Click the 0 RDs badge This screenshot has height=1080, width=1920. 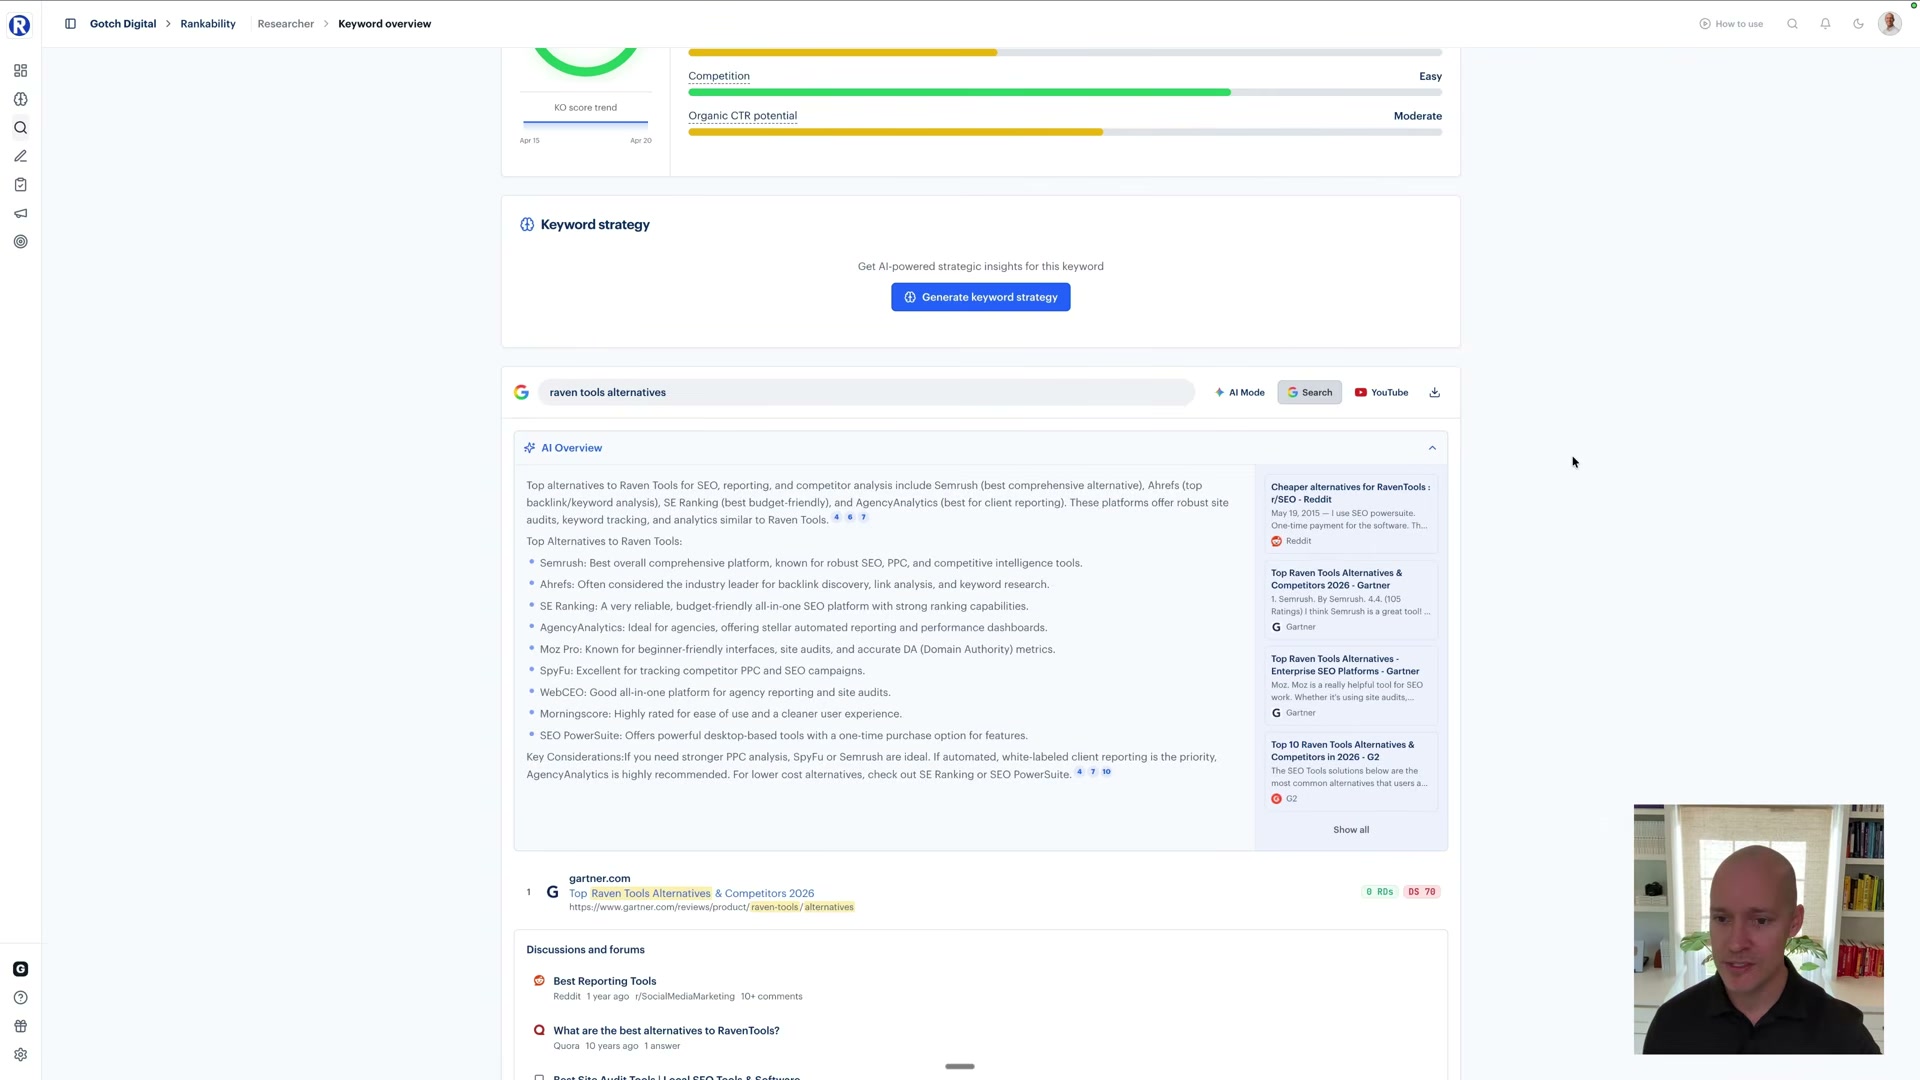pyautogui.click(x=1379, y=892)
